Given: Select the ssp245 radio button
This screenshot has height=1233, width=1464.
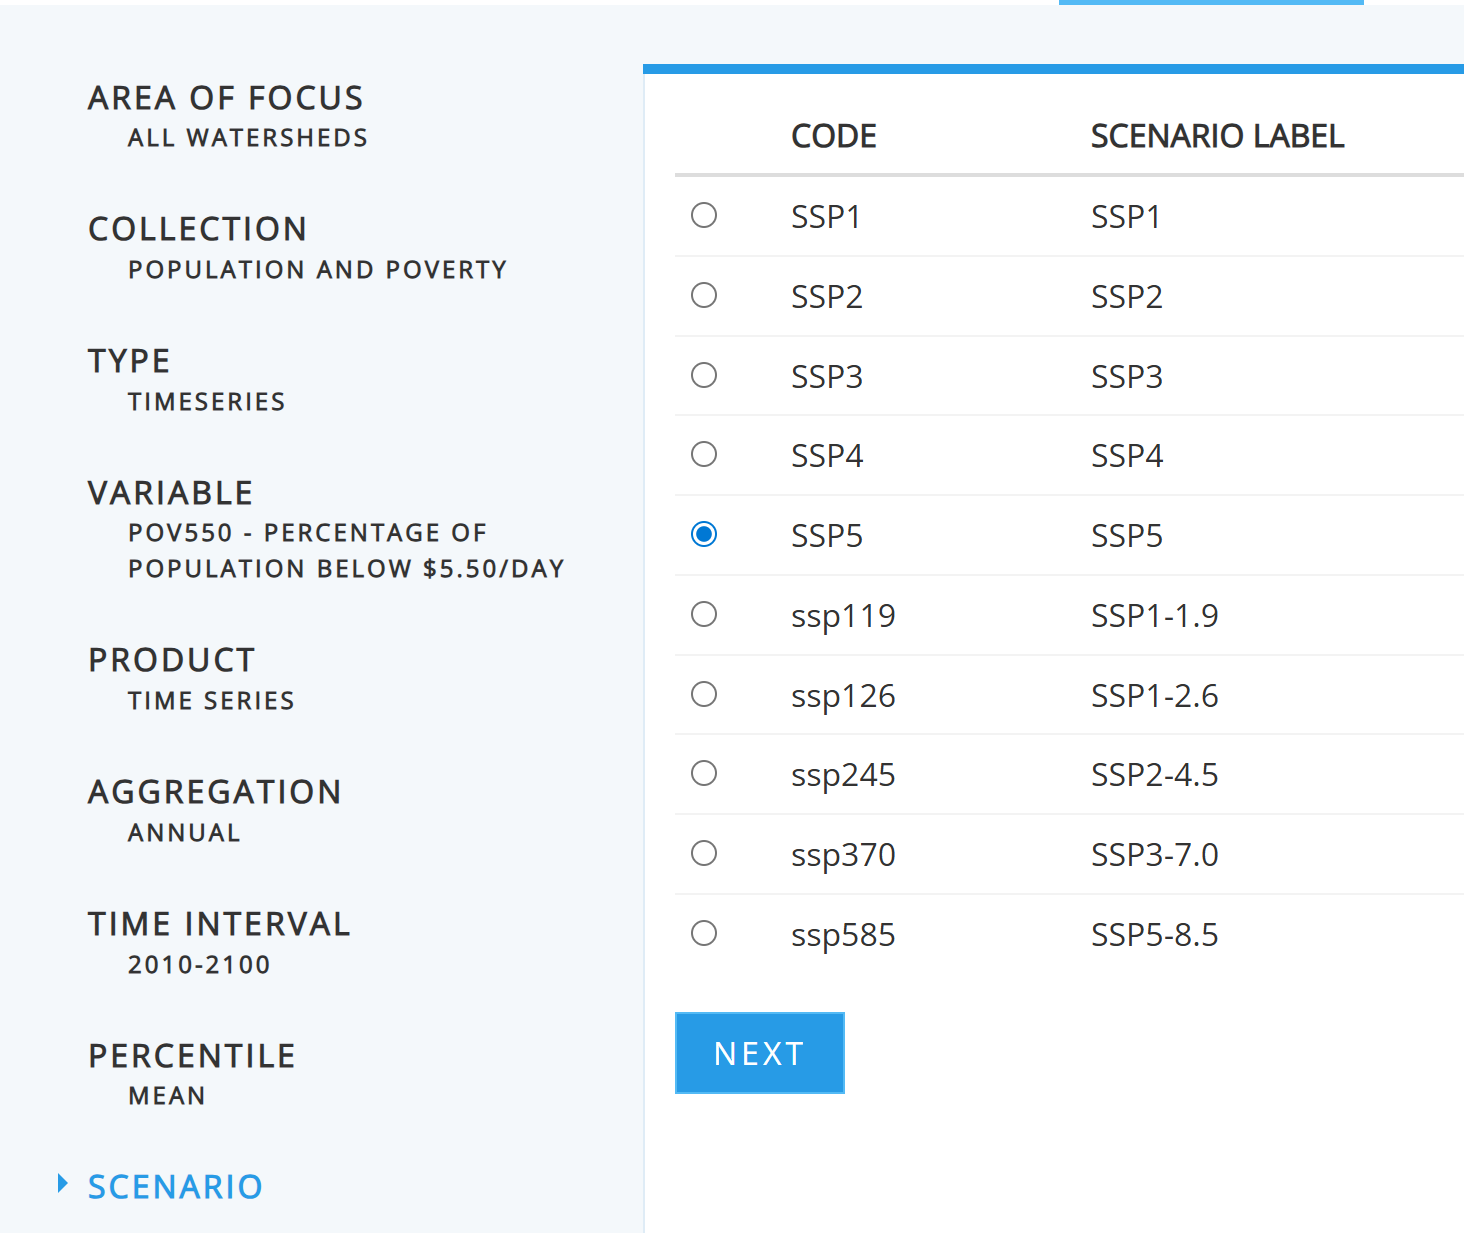Looking at the screenshot, I should [x=704, y=773].
